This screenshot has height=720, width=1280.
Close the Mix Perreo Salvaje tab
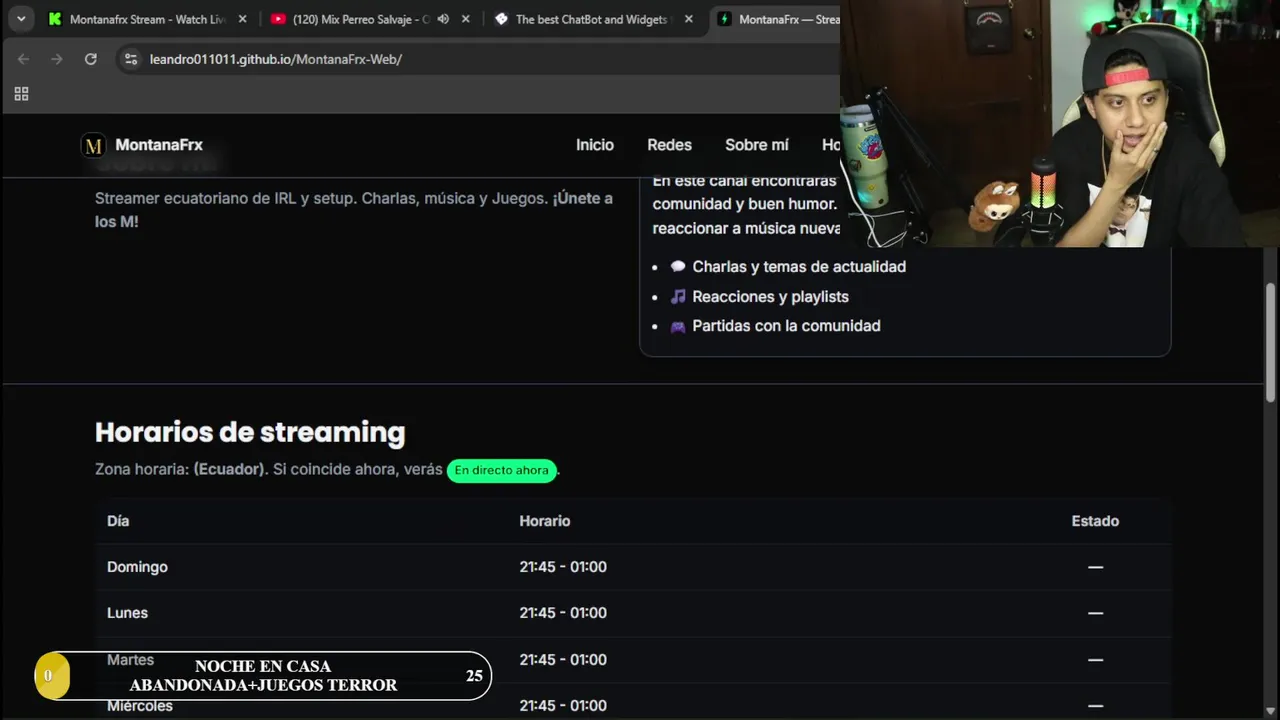[x=465, y=19]
